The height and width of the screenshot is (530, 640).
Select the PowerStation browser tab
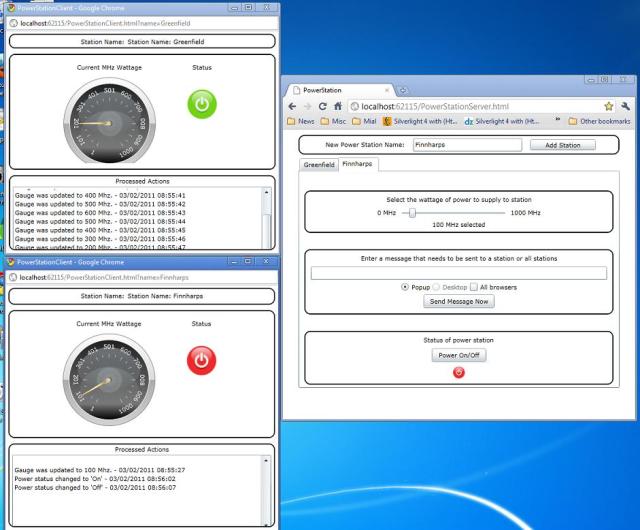pyautogui.click(x=340, y=90)
